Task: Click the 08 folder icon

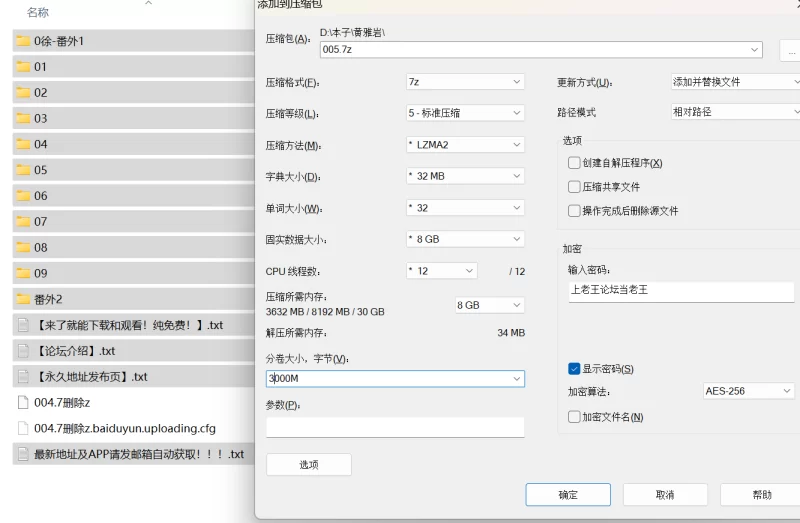Action: click(23, 247)
